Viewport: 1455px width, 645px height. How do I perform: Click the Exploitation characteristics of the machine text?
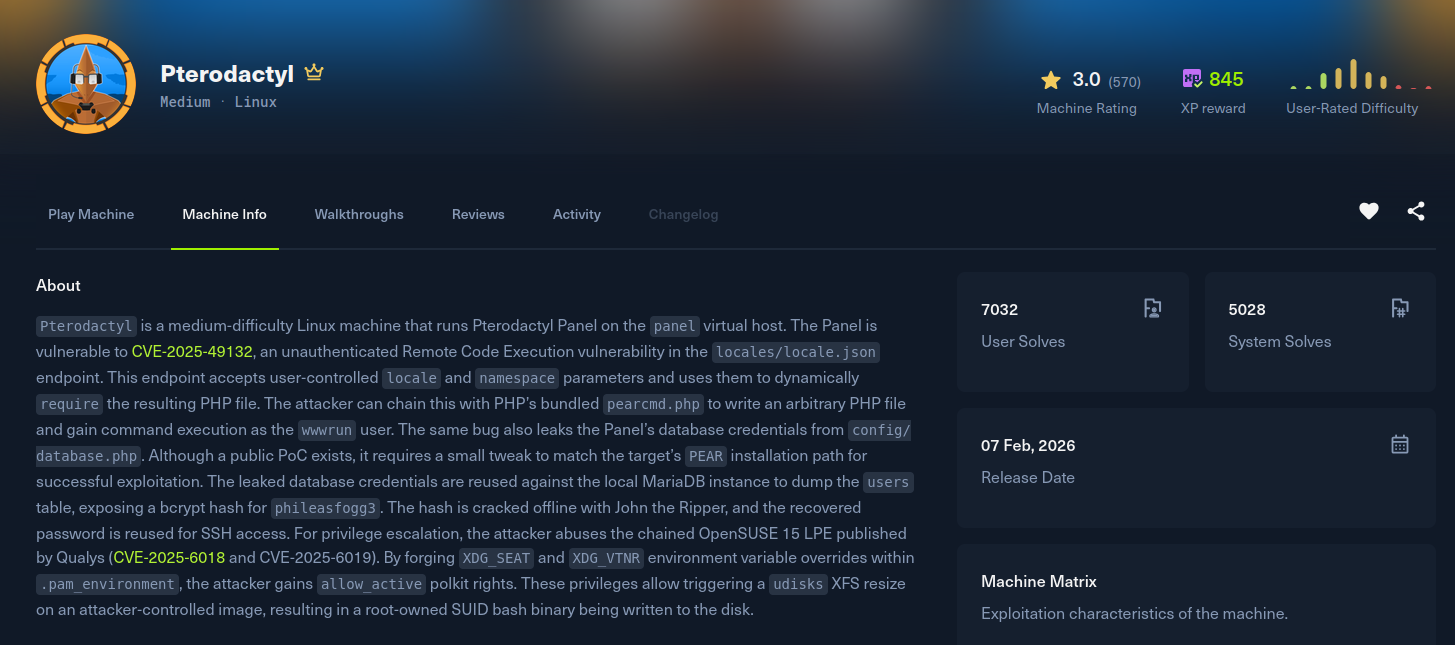pyautogui.click(x=1134, y=614)
